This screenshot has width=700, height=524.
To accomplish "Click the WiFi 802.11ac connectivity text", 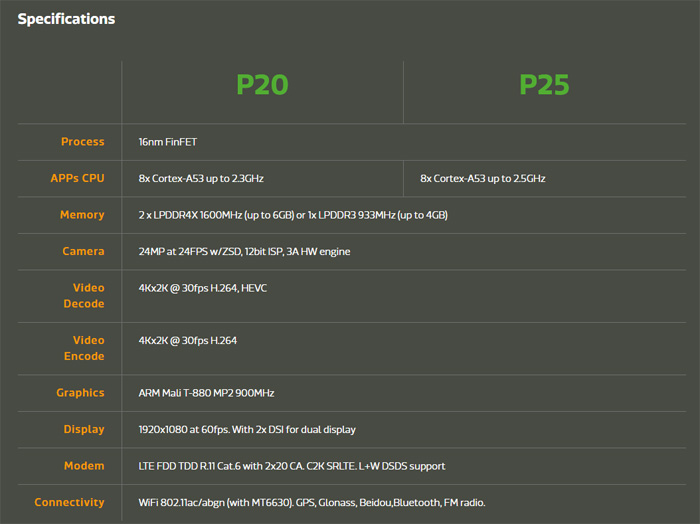I will pos(312,502).
